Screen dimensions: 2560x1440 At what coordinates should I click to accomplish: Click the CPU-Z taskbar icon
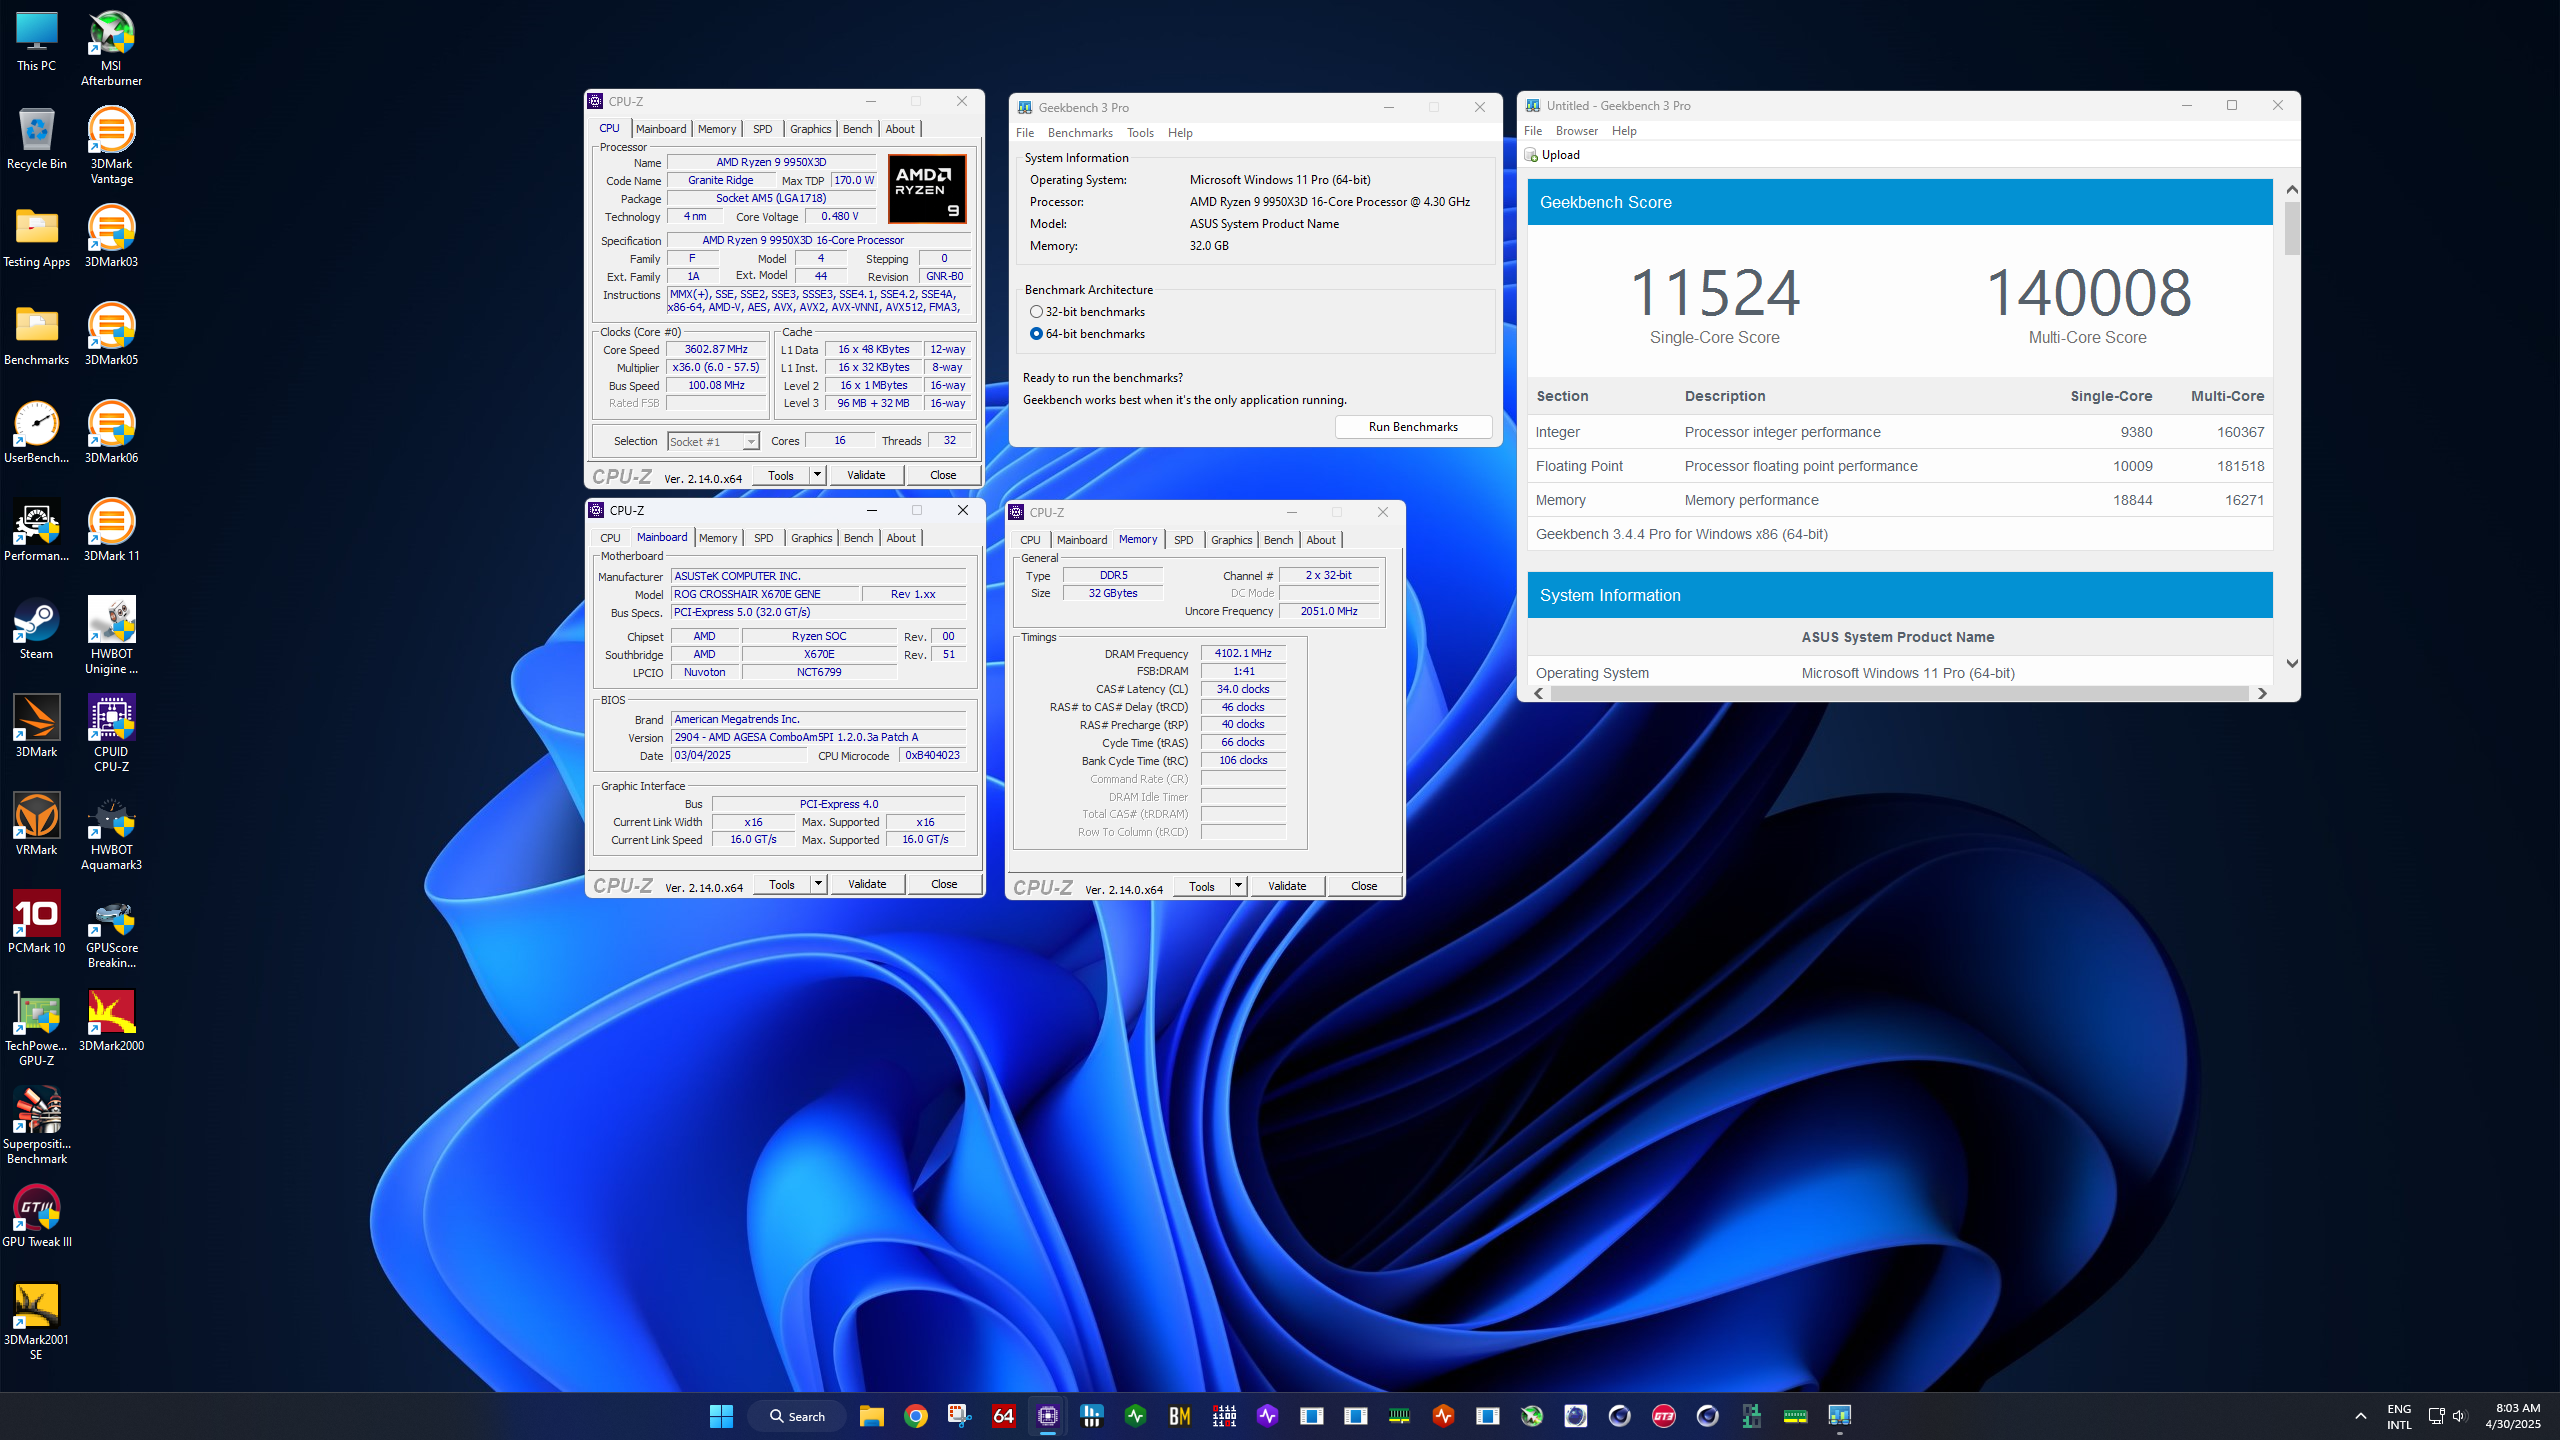coord(1047,1415)
